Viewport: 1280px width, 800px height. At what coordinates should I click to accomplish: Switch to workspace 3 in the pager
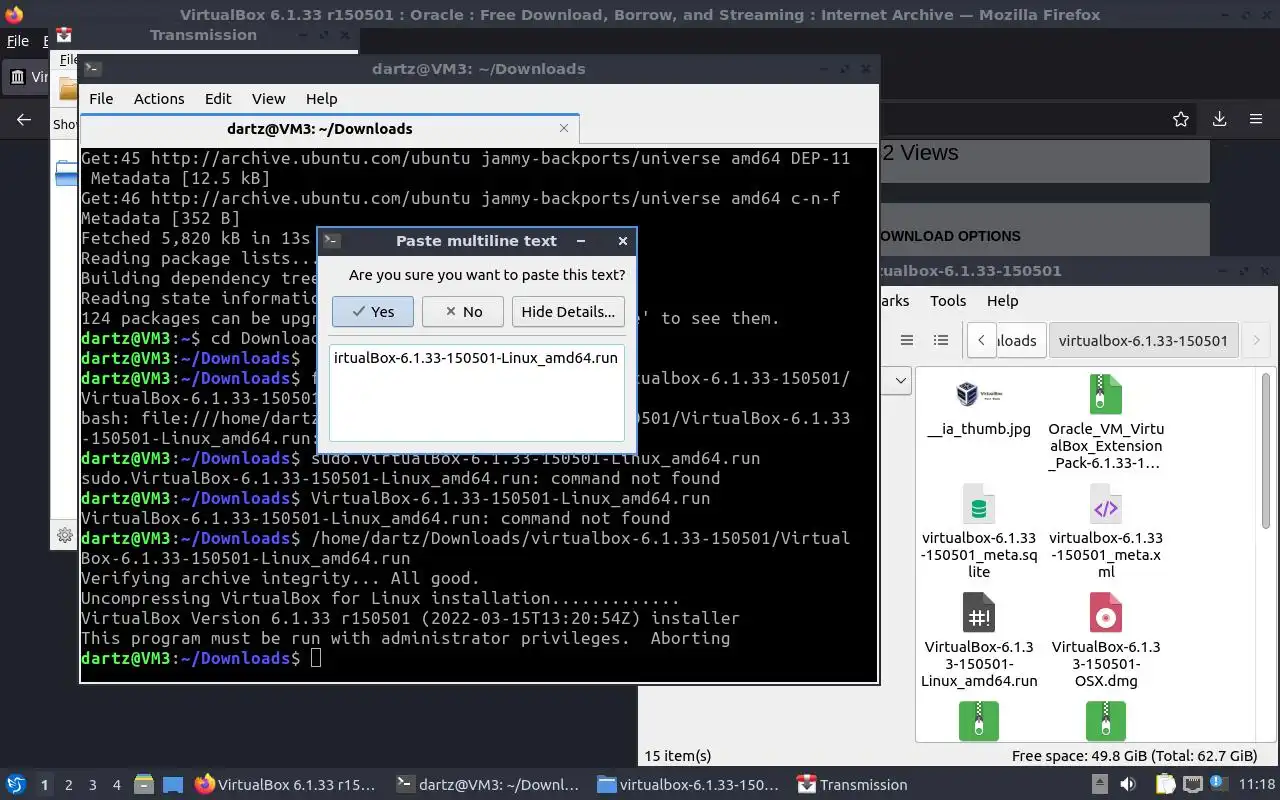click(x=92, y=785)
